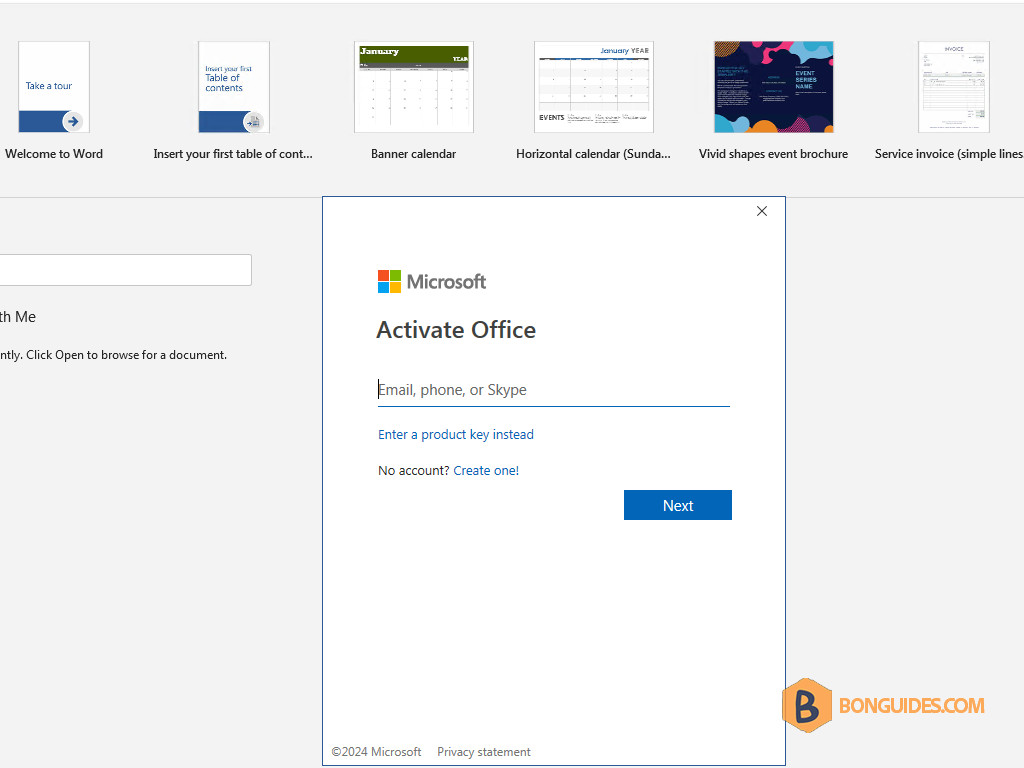The width and height of the screenshot is (1024, 768).
Task: Follow the Create one! account link
Action: 486,470
